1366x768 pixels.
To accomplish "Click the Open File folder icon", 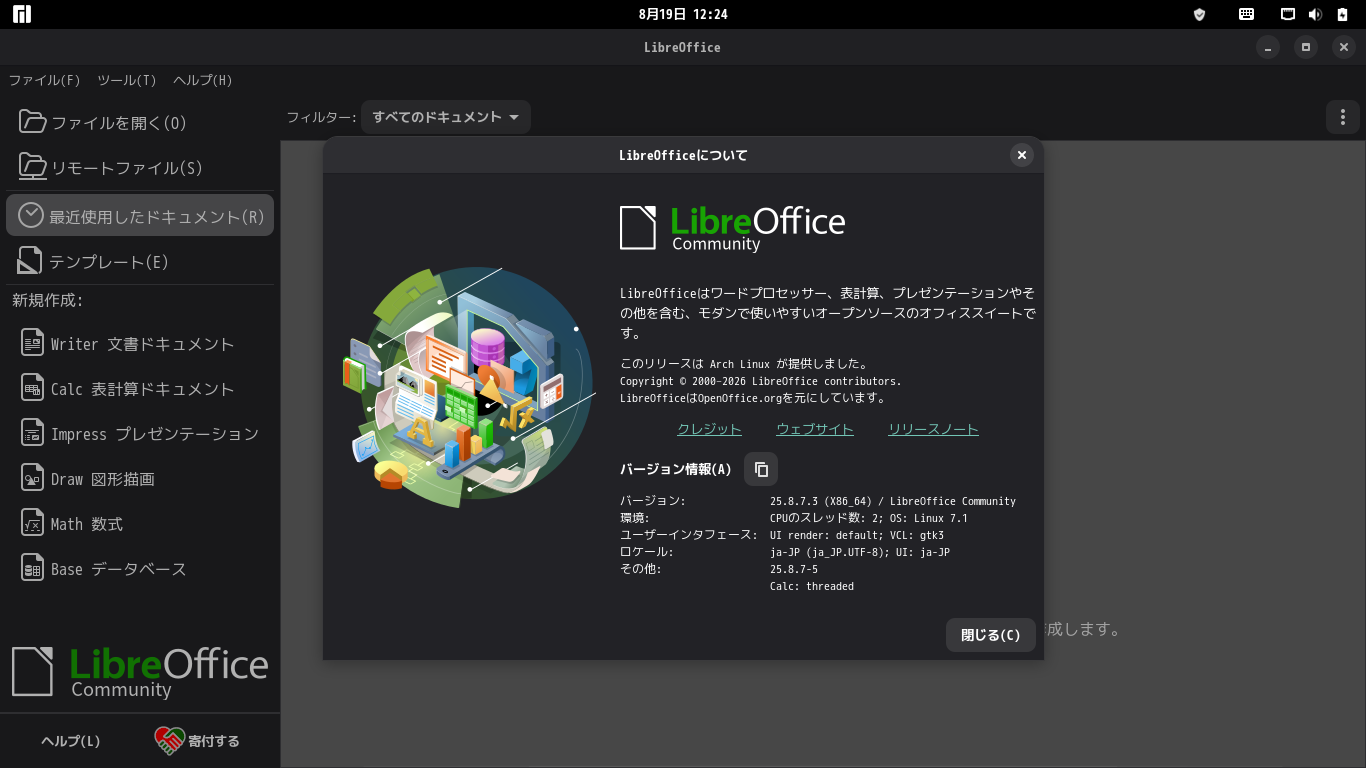I will 32,122.
